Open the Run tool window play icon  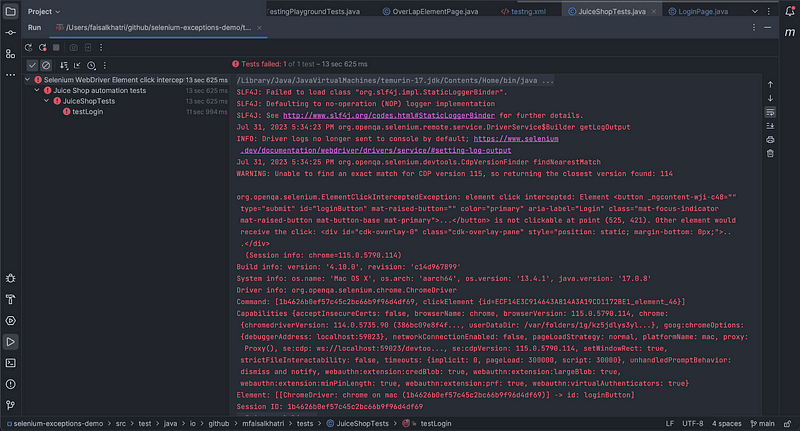coord(10,342)
